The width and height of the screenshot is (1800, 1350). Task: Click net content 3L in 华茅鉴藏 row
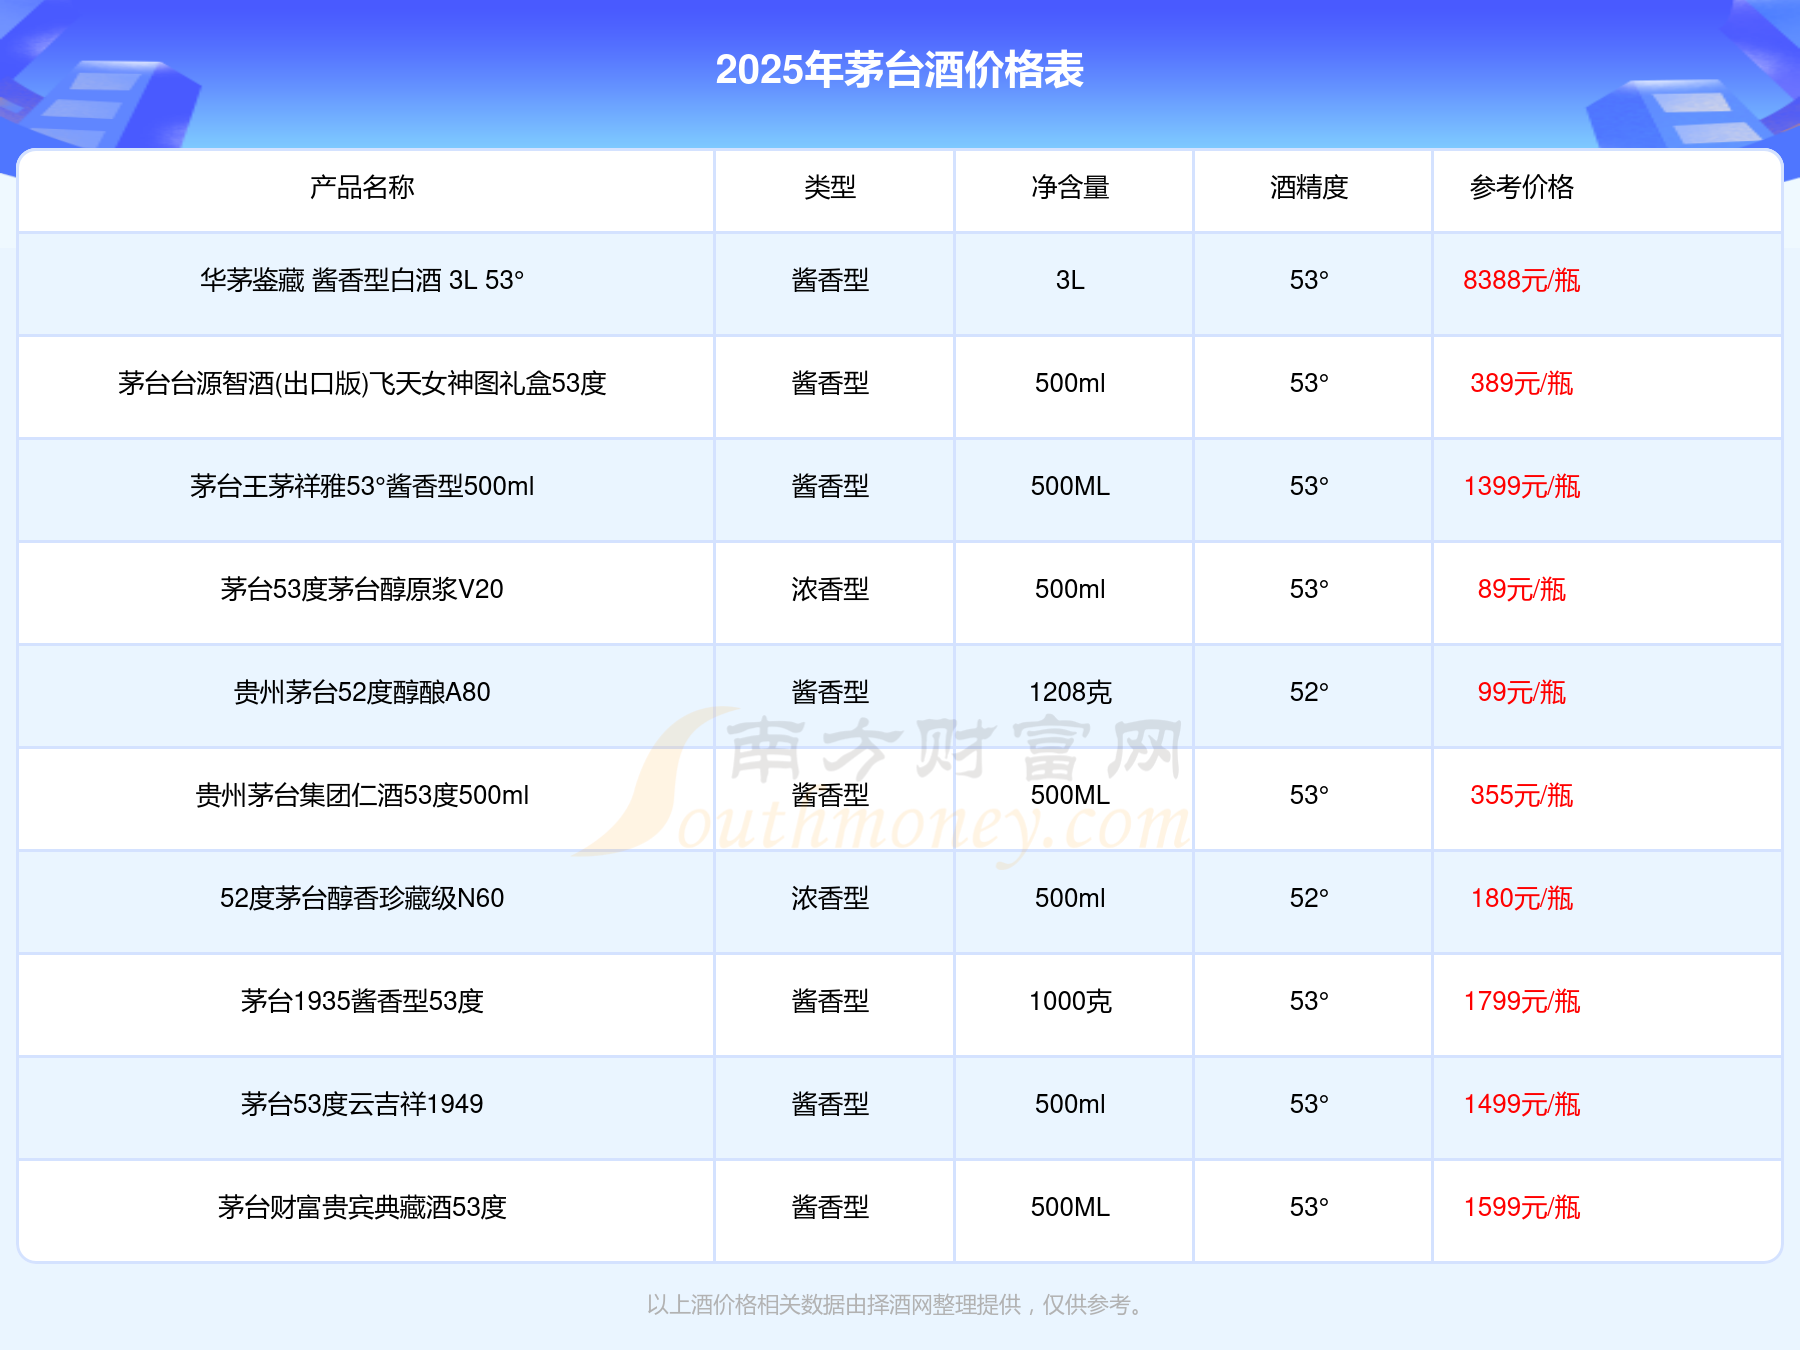click(1070, 280)
